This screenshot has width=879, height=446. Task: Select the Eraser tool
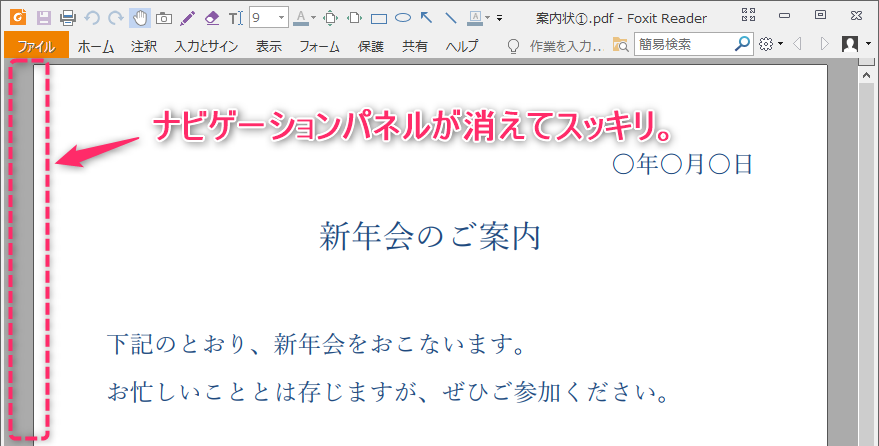pyautogui.click(x=211, y=18)
